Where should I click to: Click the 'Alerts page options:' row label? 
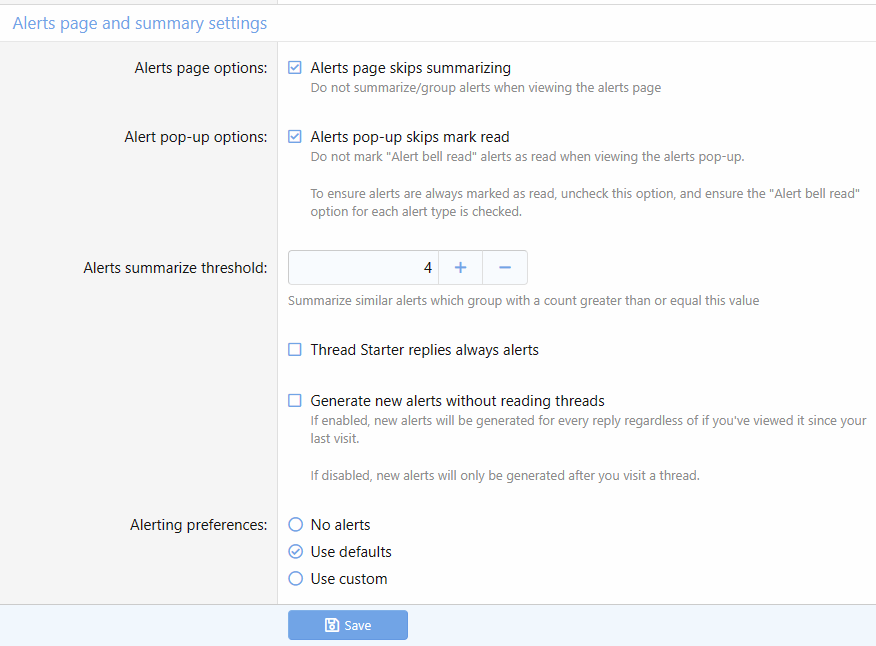[x=201, y=68]
